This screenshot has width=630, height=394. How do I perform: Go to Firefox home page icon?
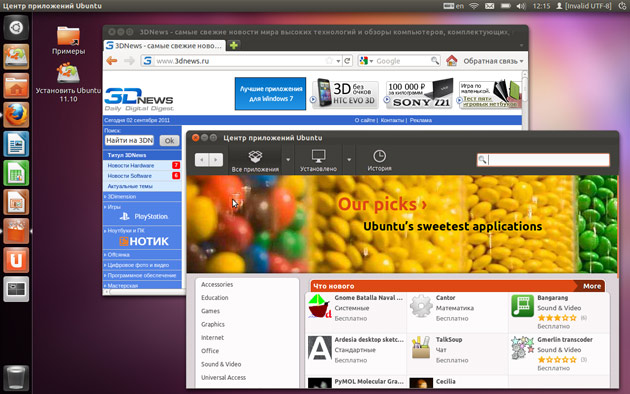[452, 61]
